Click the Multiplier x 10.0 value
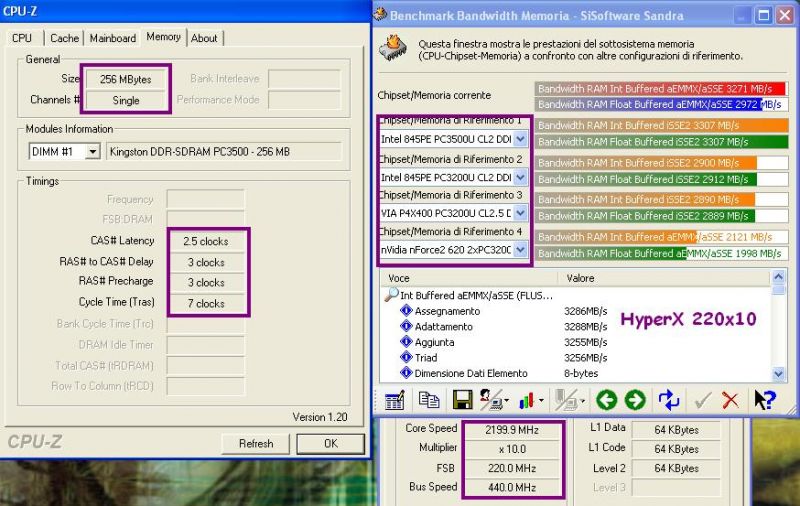800x506 pixels. point(512,449)
